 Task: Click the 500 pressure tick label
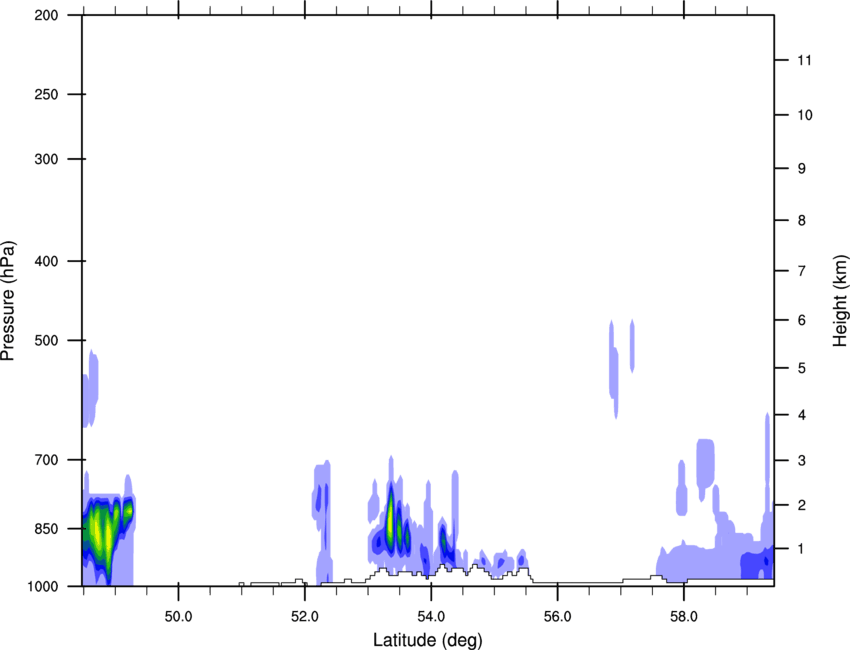coord(46,340)
